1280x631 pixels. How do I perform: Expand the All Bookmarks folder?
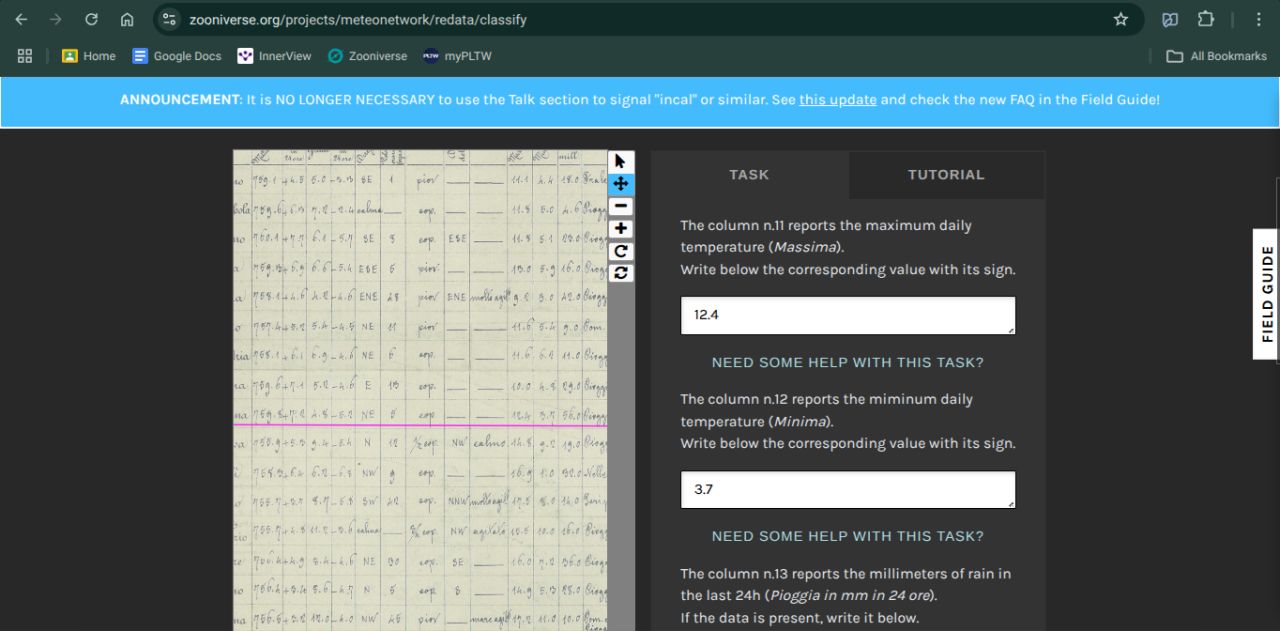point(1216,56)
